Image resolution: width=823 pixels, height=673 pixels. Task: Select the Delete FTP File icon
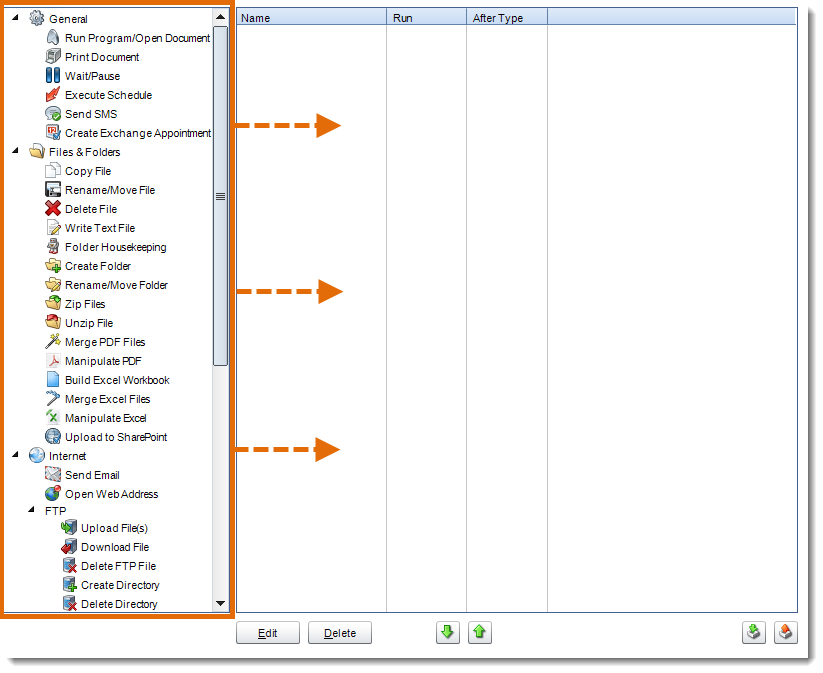(69, 565)
